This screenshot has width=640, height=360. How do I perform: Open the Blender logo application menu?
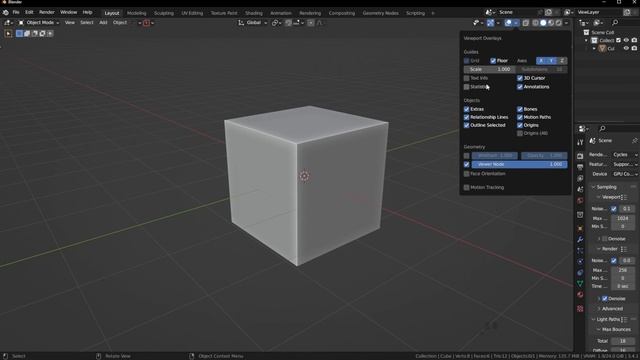6,13
